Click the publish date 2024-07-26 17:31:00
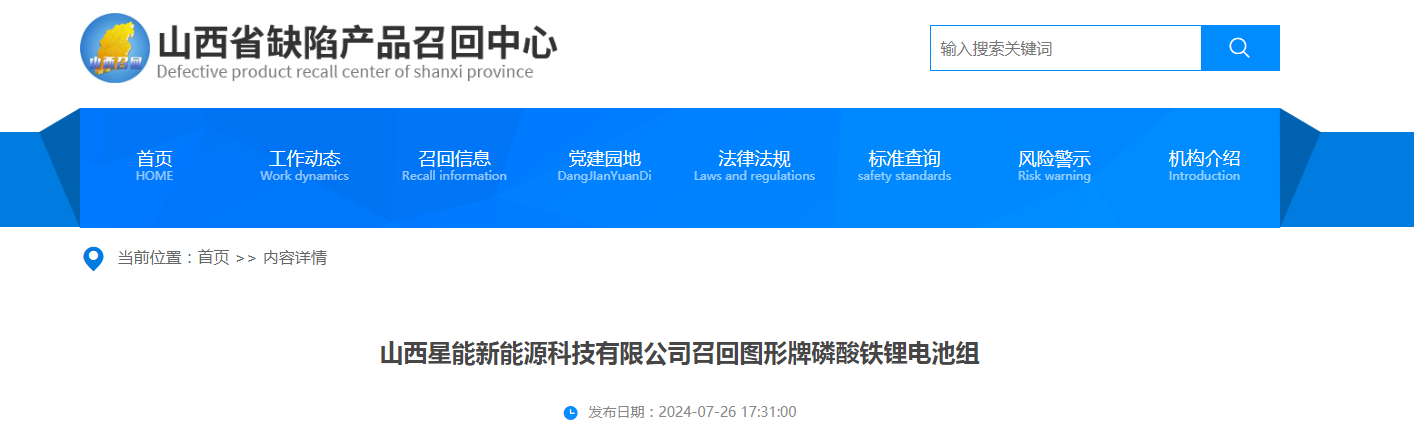Image resolution: width=1414 pixels, height=437 pixels. 728,412
